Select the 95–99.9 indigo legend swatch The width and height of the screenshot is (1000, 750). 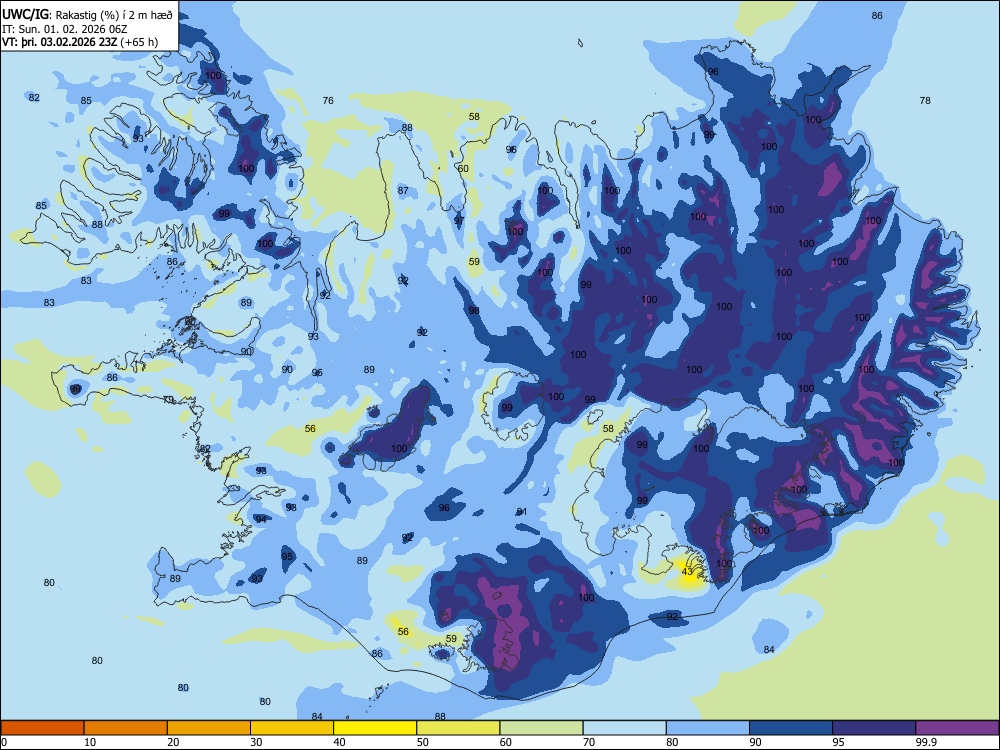click(x=874, y=728)
